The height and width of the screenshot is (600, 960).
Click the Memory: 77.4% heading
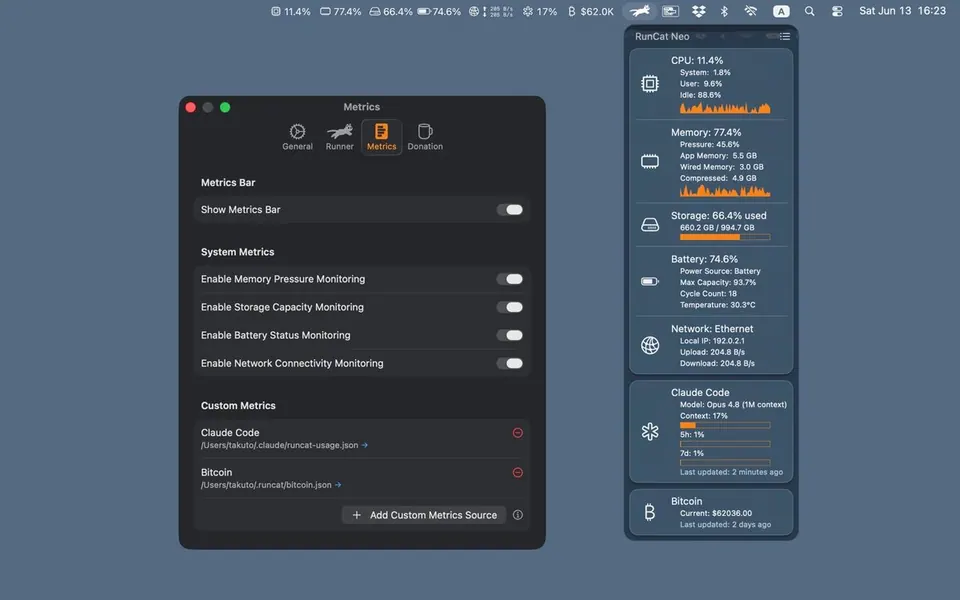(x=706, y=132)
